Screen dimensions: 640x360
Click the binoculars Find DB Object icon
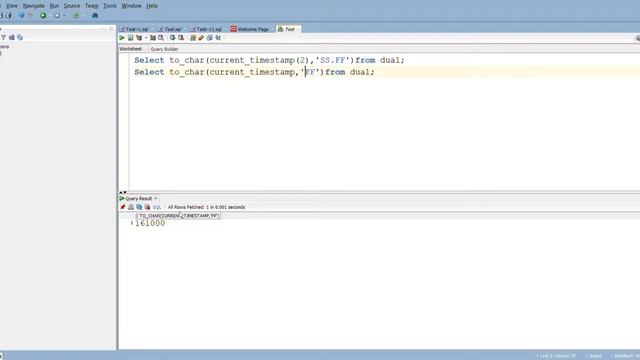point(95,16)
